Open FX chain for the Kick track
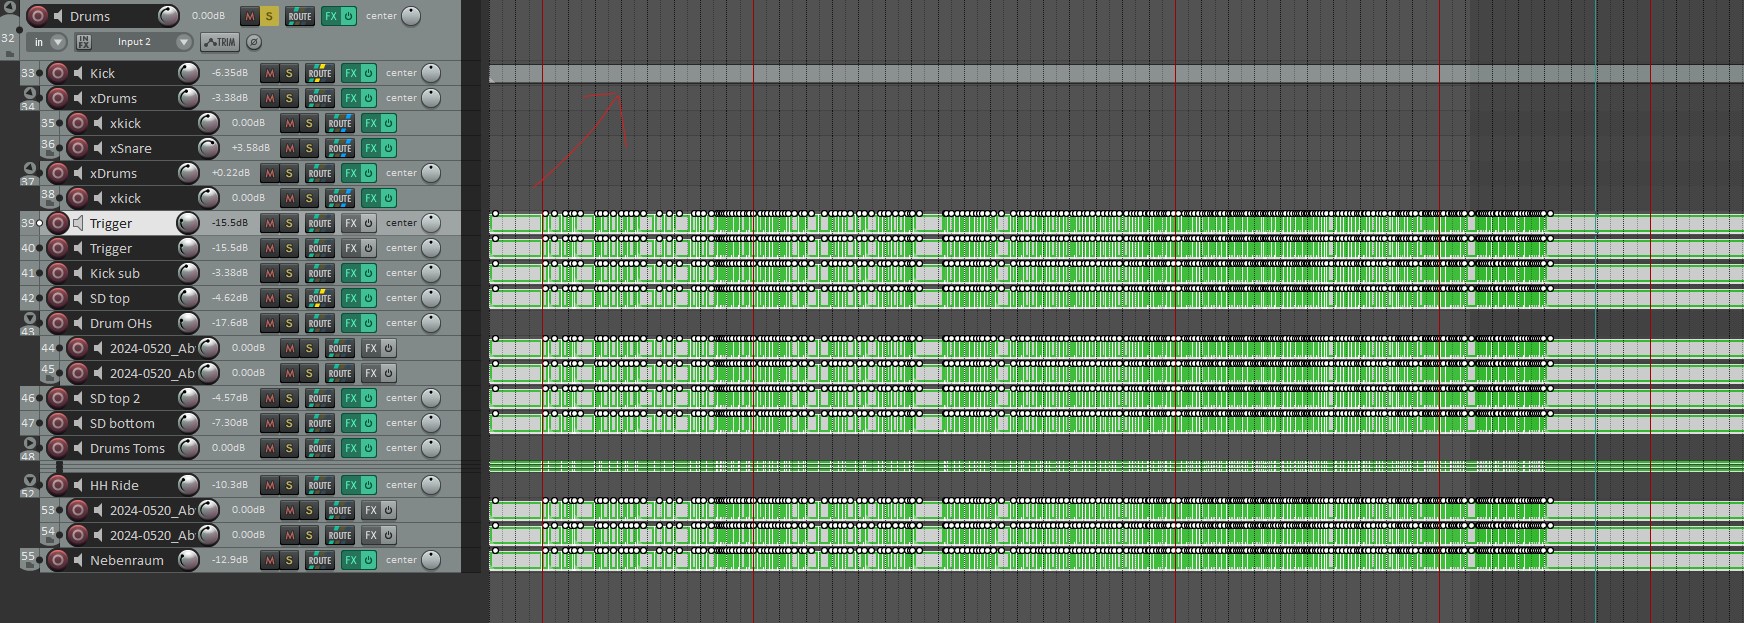The width and height of the screenshot is (1744, 623). coord(350,73)
